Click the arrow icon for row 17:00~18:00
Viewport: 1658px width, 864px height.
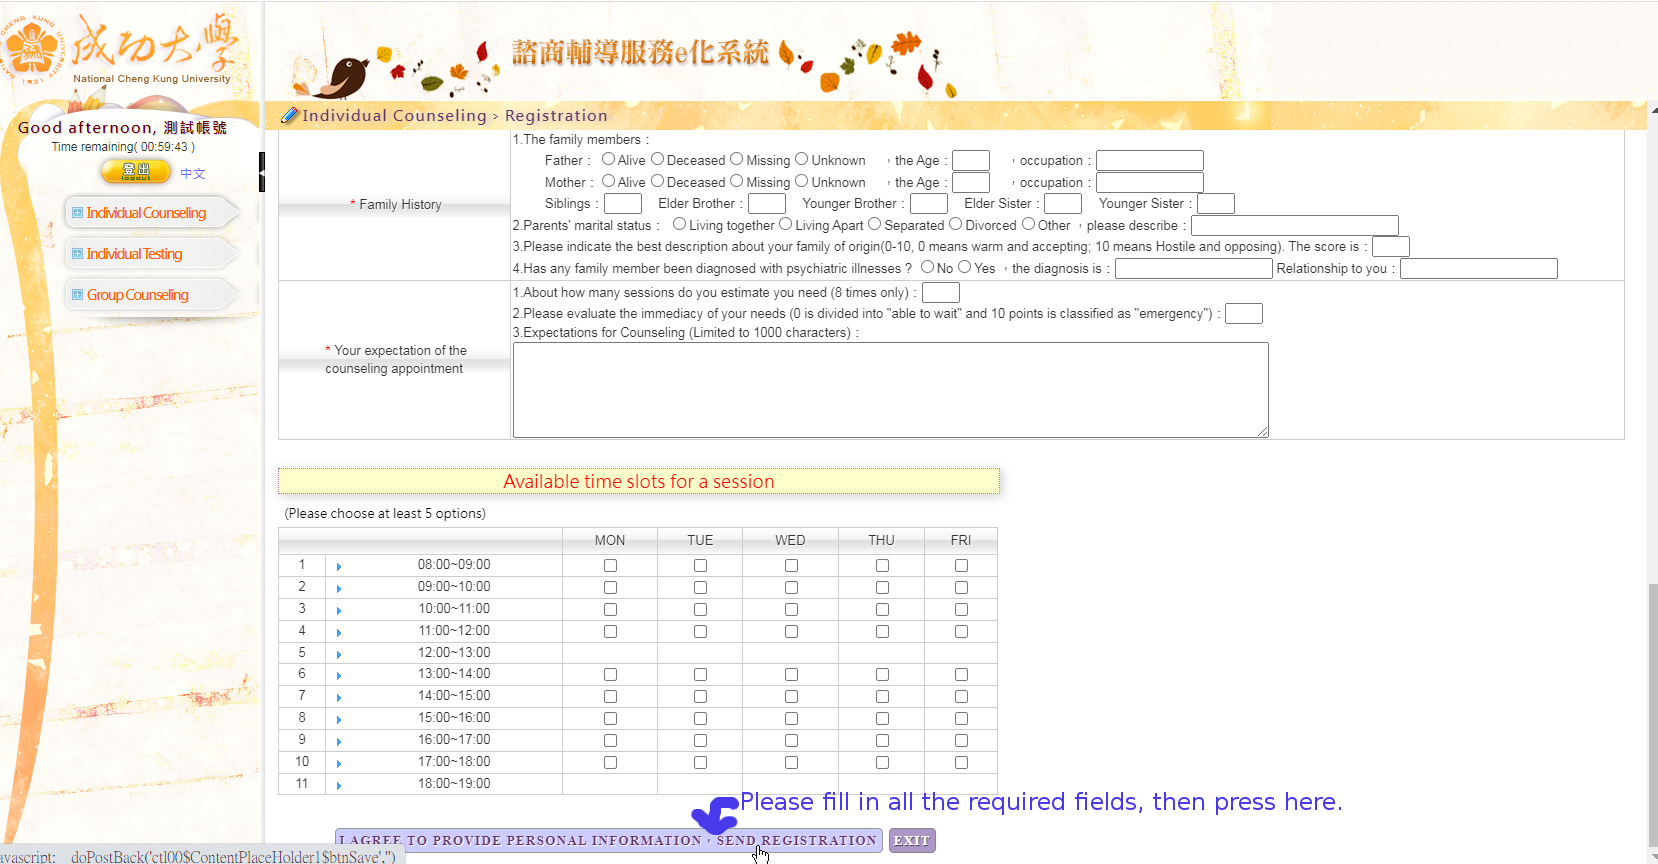point(339,764)
